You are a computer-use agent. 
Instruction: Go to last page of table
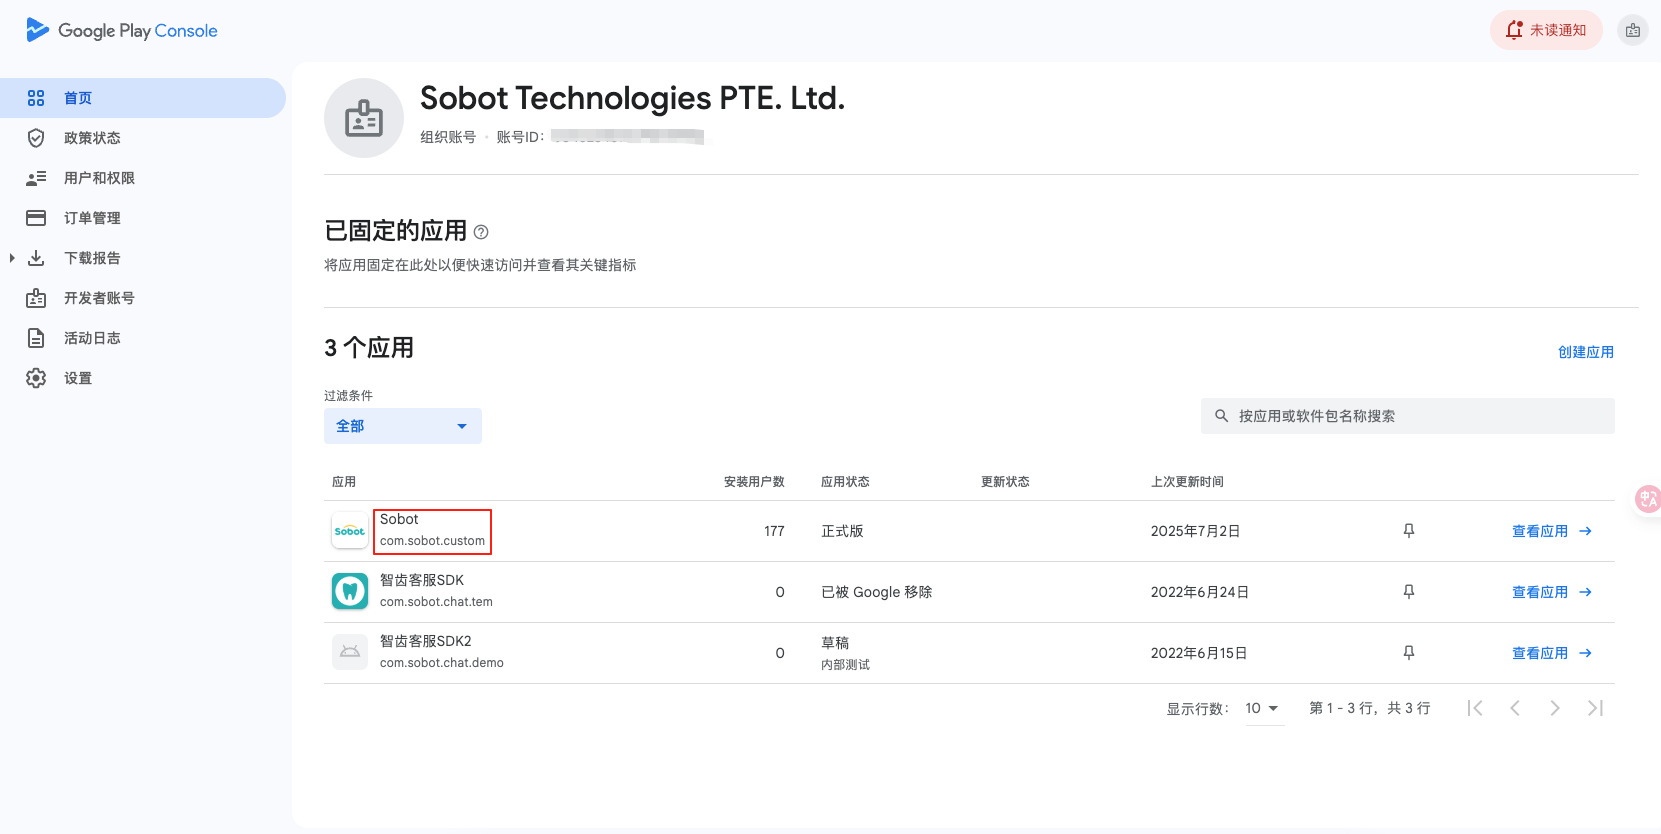(1595, 708)
